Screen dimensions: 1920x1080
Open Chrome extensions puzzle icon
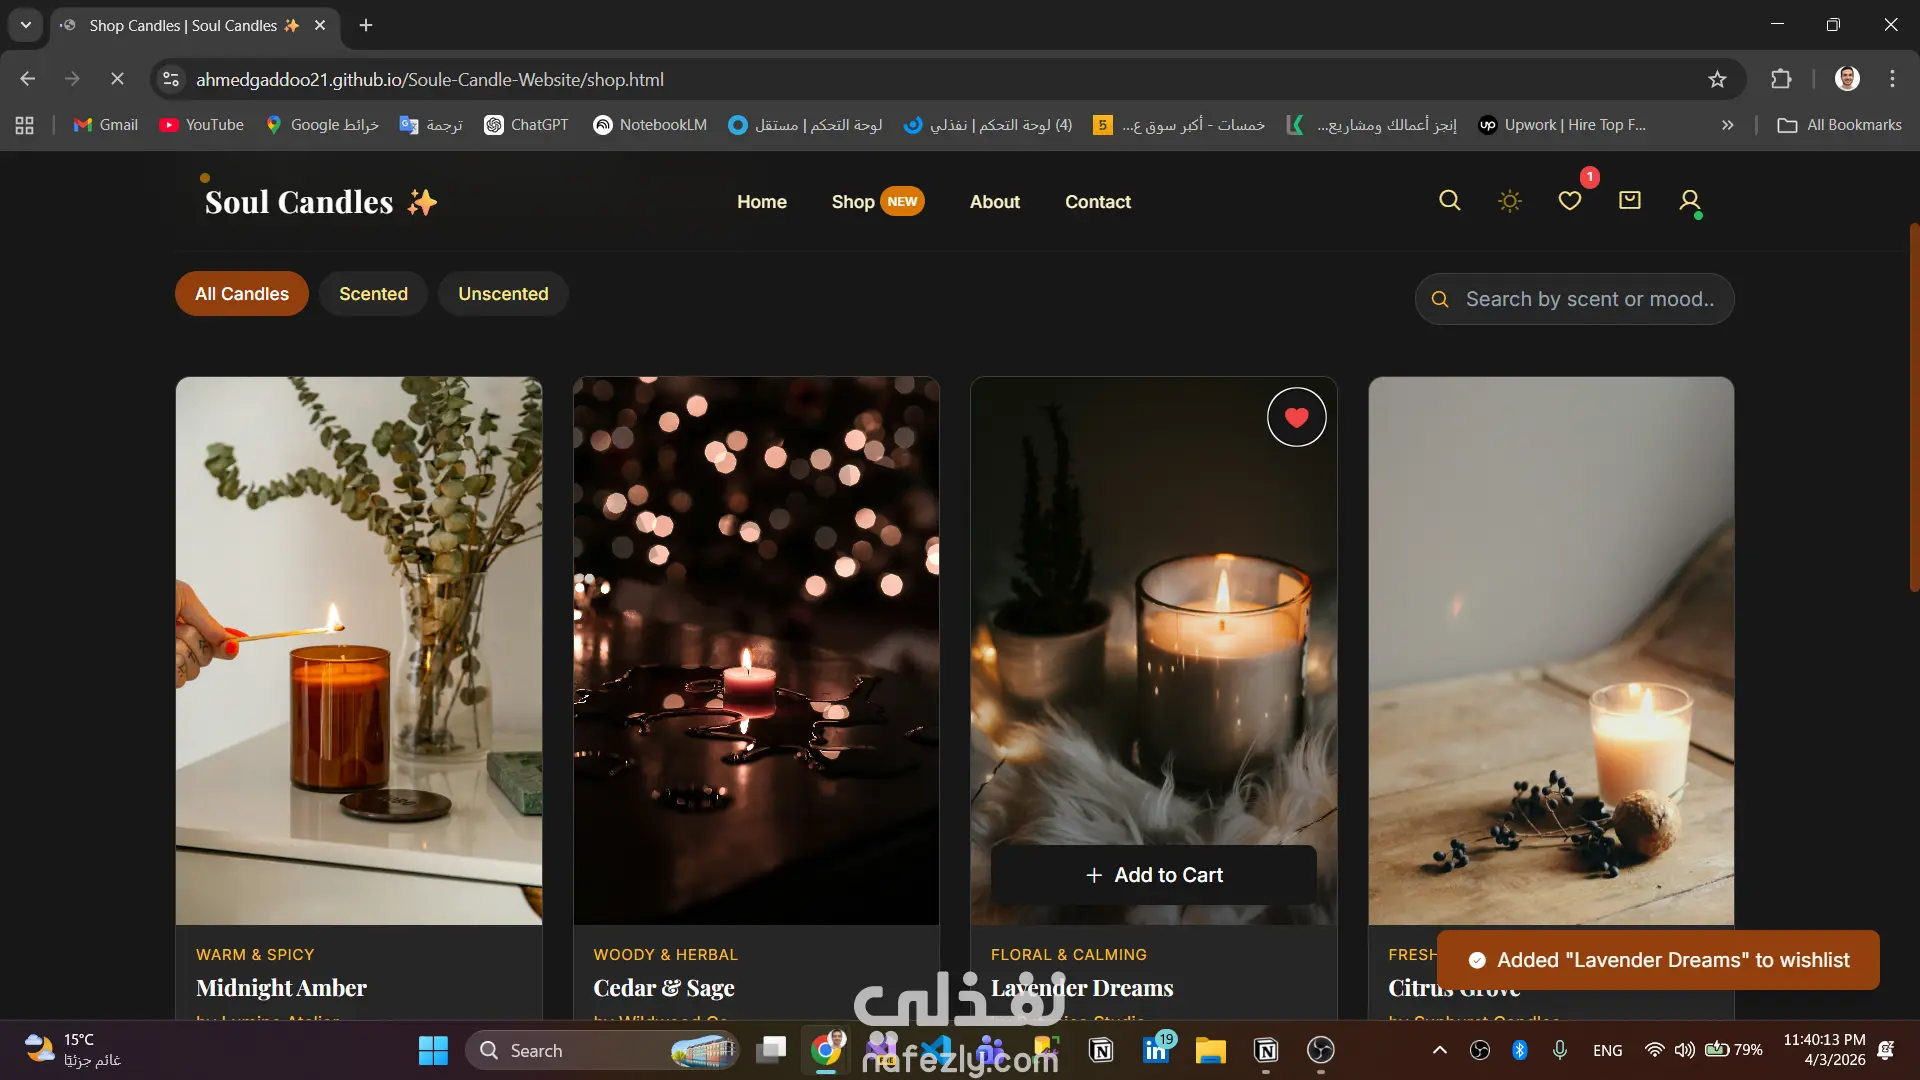1781,79
